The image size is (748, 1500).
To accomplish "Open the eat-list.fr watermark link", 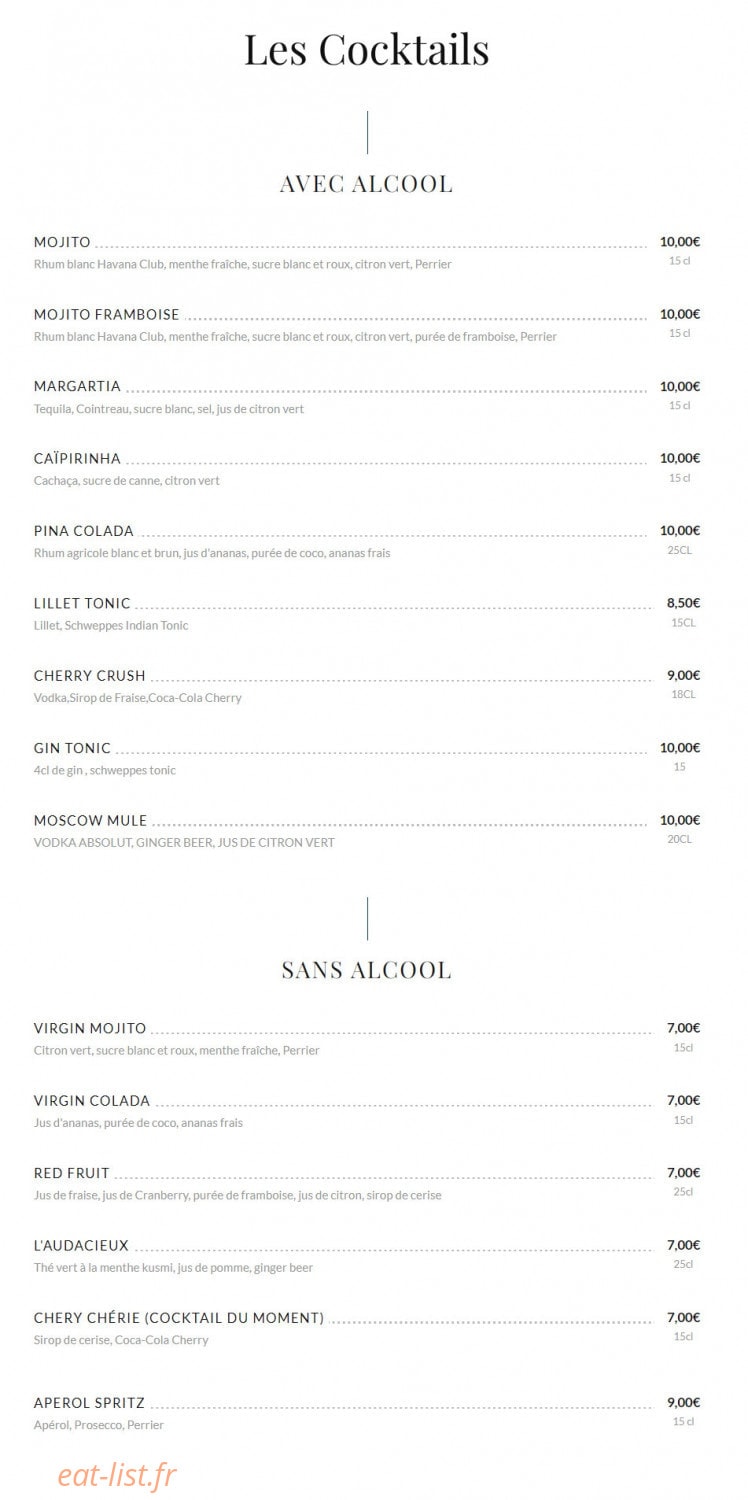I will 117,1474.
